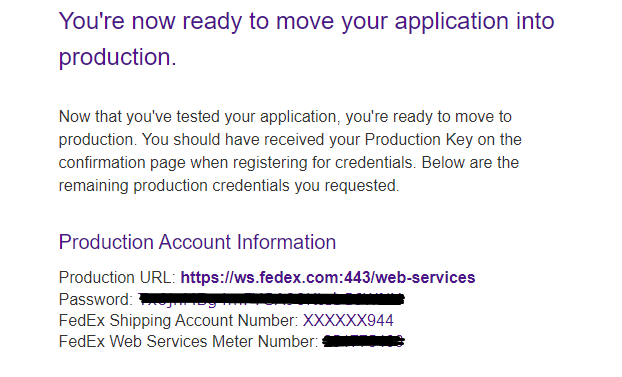Click the words "Production Key" in the paragraph
This screenshot has height=377, width=622.
click(419, 140)
